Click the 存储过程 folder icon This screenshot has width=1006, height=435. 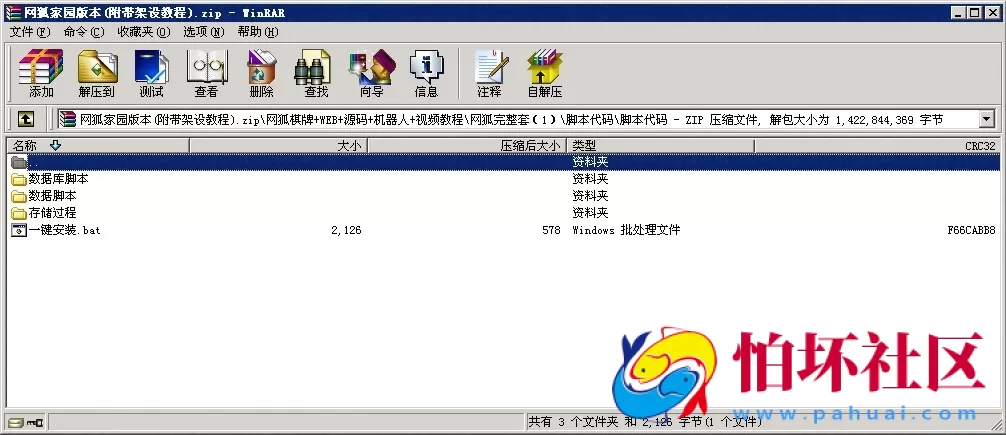click(19, 212)
